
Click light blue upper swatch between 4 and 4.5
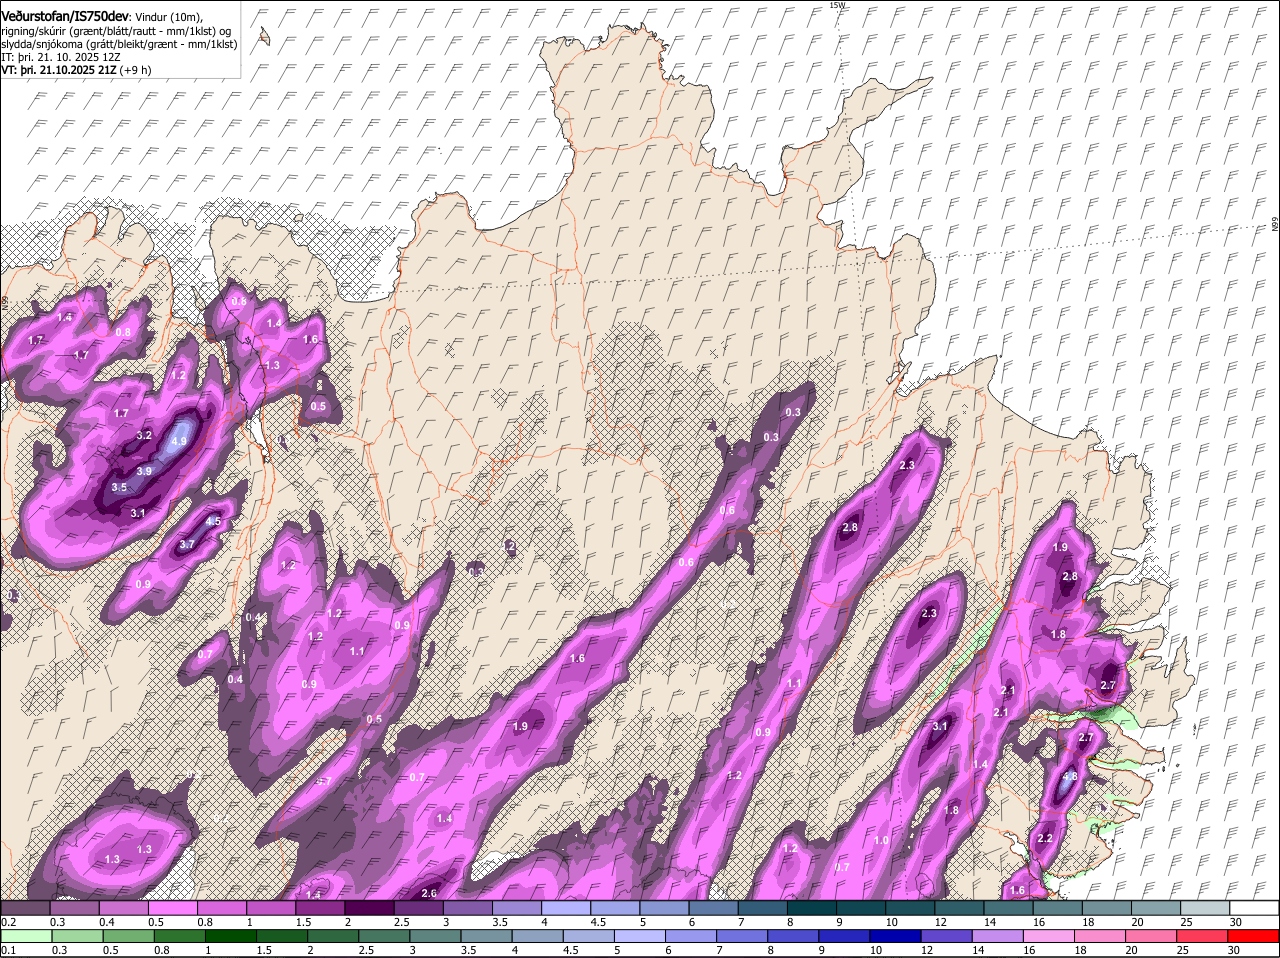567,908
